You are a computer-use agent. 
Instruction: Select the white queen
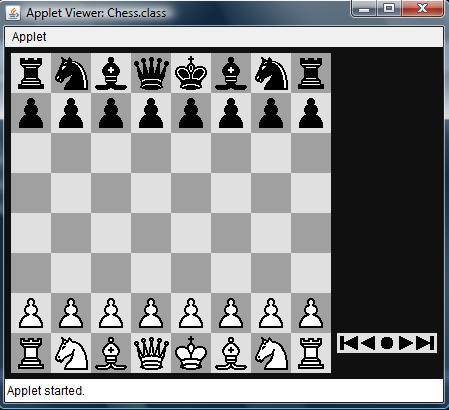click(x=151, y=353)
